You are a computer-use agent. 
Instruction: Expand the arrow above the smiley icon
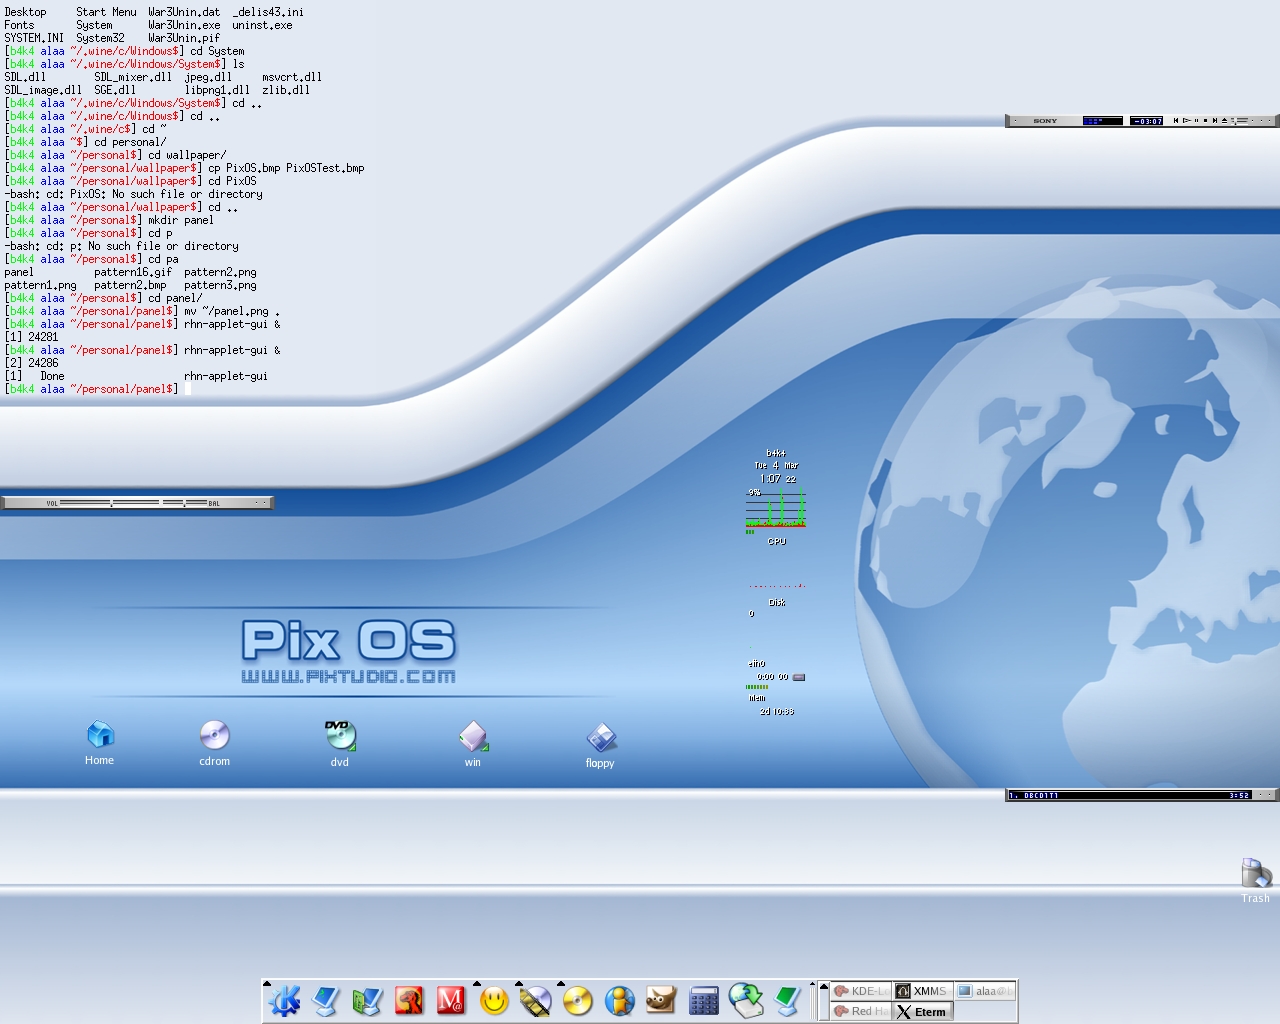(x=476, y=984)
